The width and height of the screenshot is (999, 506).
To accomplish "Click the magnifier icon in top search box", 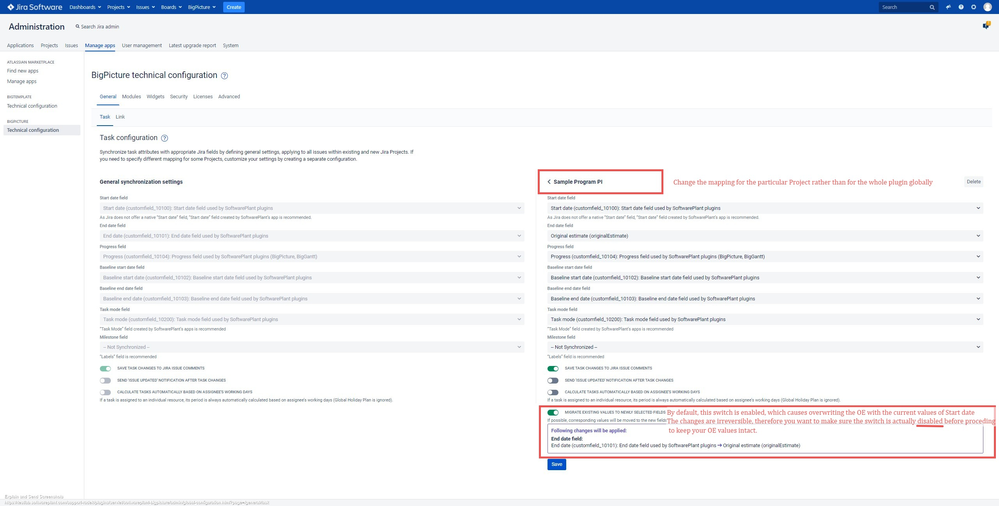I will pyautogui.click(x=932, y=7).
